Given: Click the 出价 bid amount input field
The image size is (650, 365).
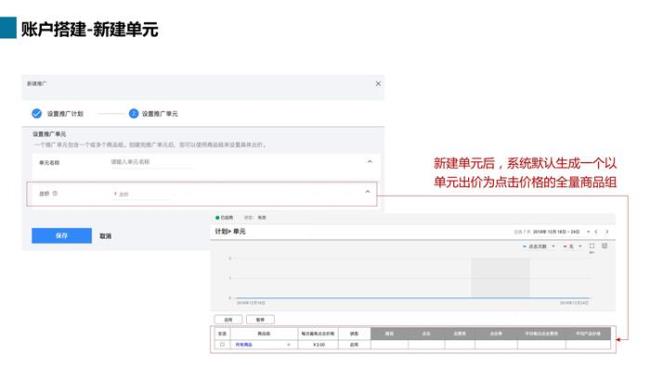Looking at the screenshot, I should [141, 194].
